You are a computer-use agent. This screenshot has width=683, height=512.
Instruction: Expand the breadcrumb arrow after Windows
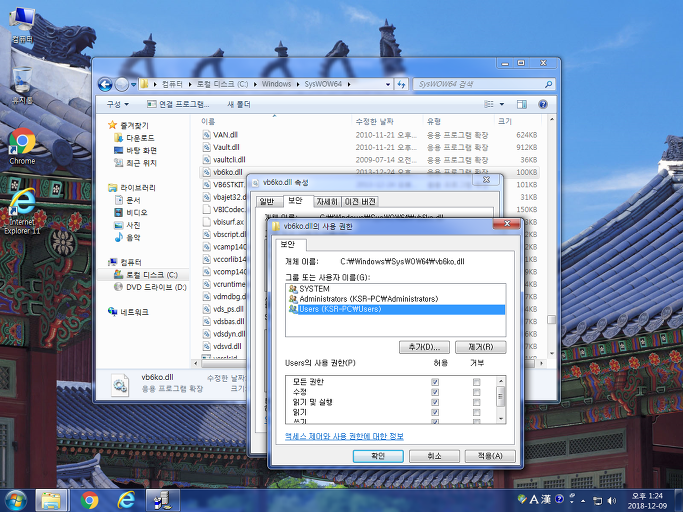pyautogui.click(x=298, y=84)
